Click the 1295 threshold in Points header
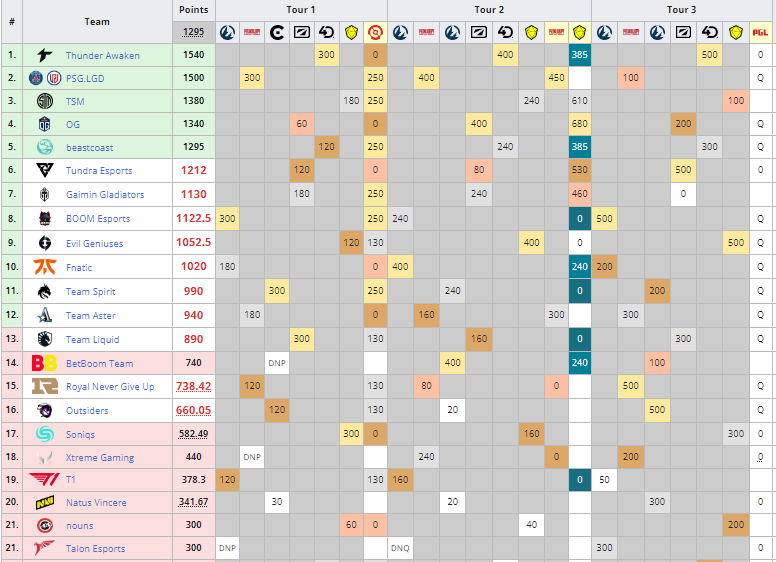This screenshot has height=562, width=776. pos(193,33)
